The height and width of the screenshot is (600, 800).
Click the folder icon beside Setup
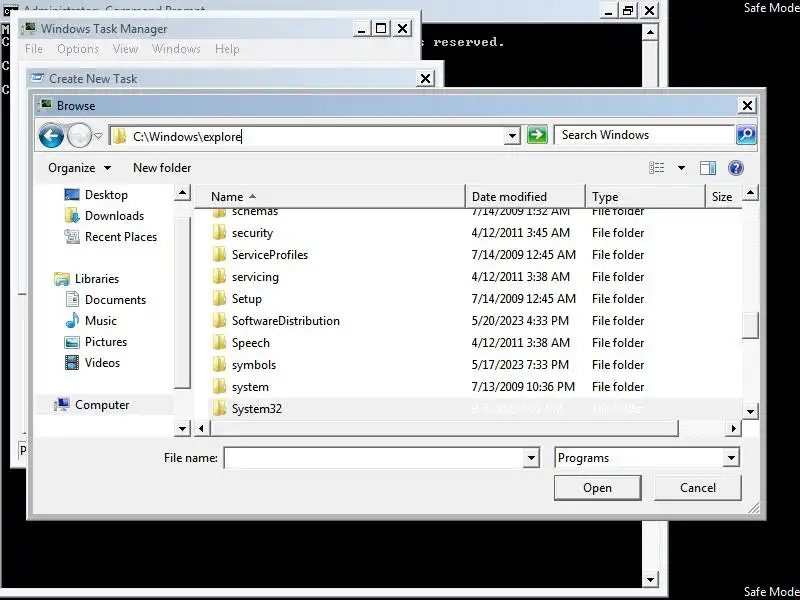(219, 298)
